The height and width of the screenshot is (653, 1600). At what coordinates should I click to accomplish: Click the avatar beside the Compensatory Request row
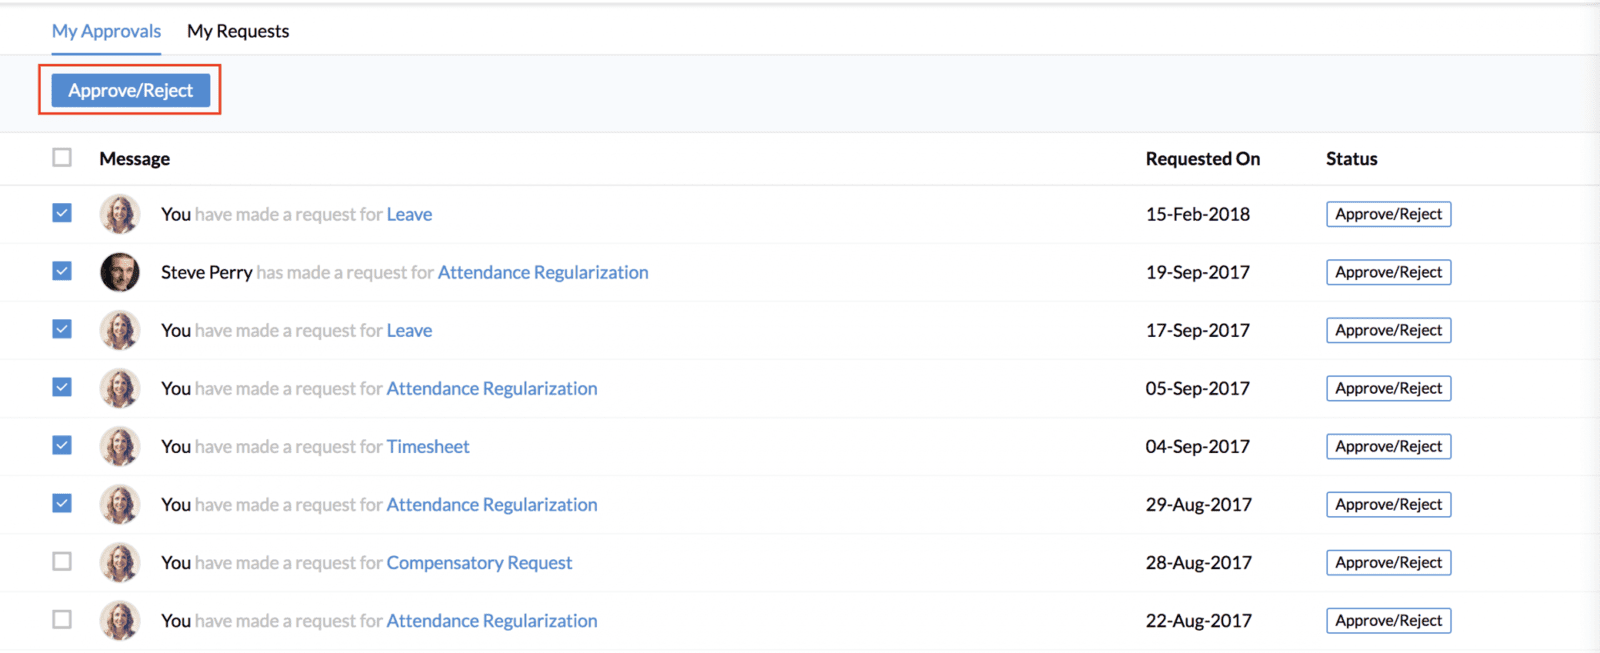120,562
